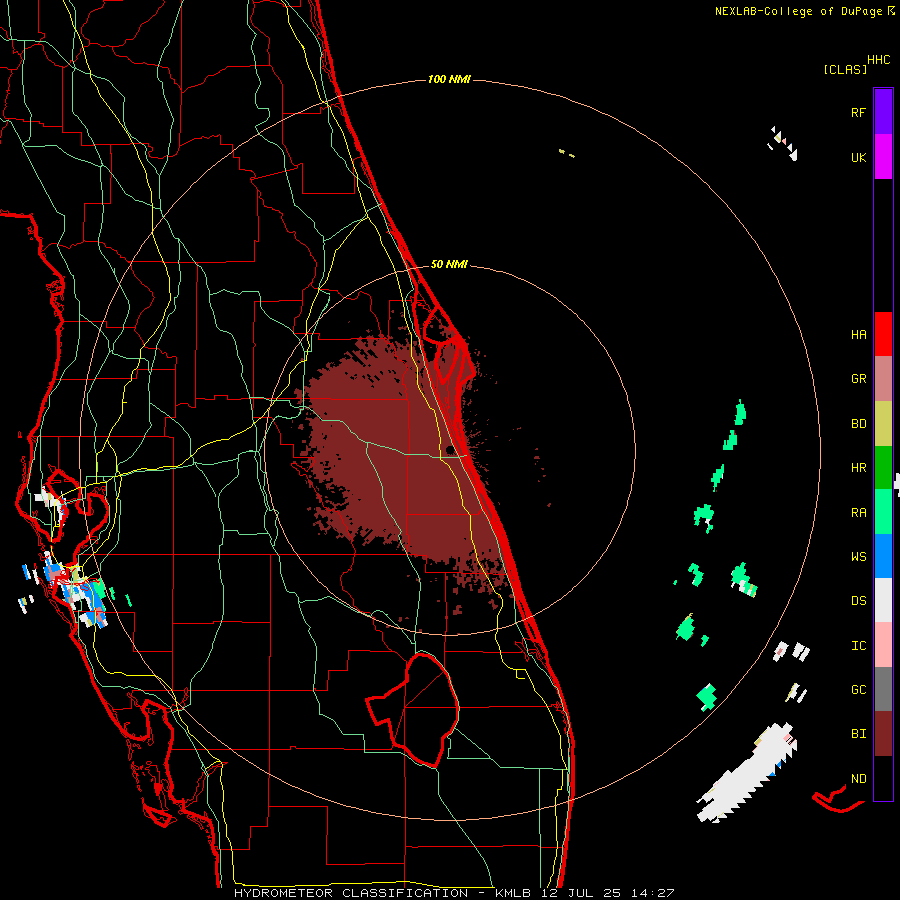Click the olive-yellow BD legend swatch
The image size is (900, 900).
pos(883,424)
